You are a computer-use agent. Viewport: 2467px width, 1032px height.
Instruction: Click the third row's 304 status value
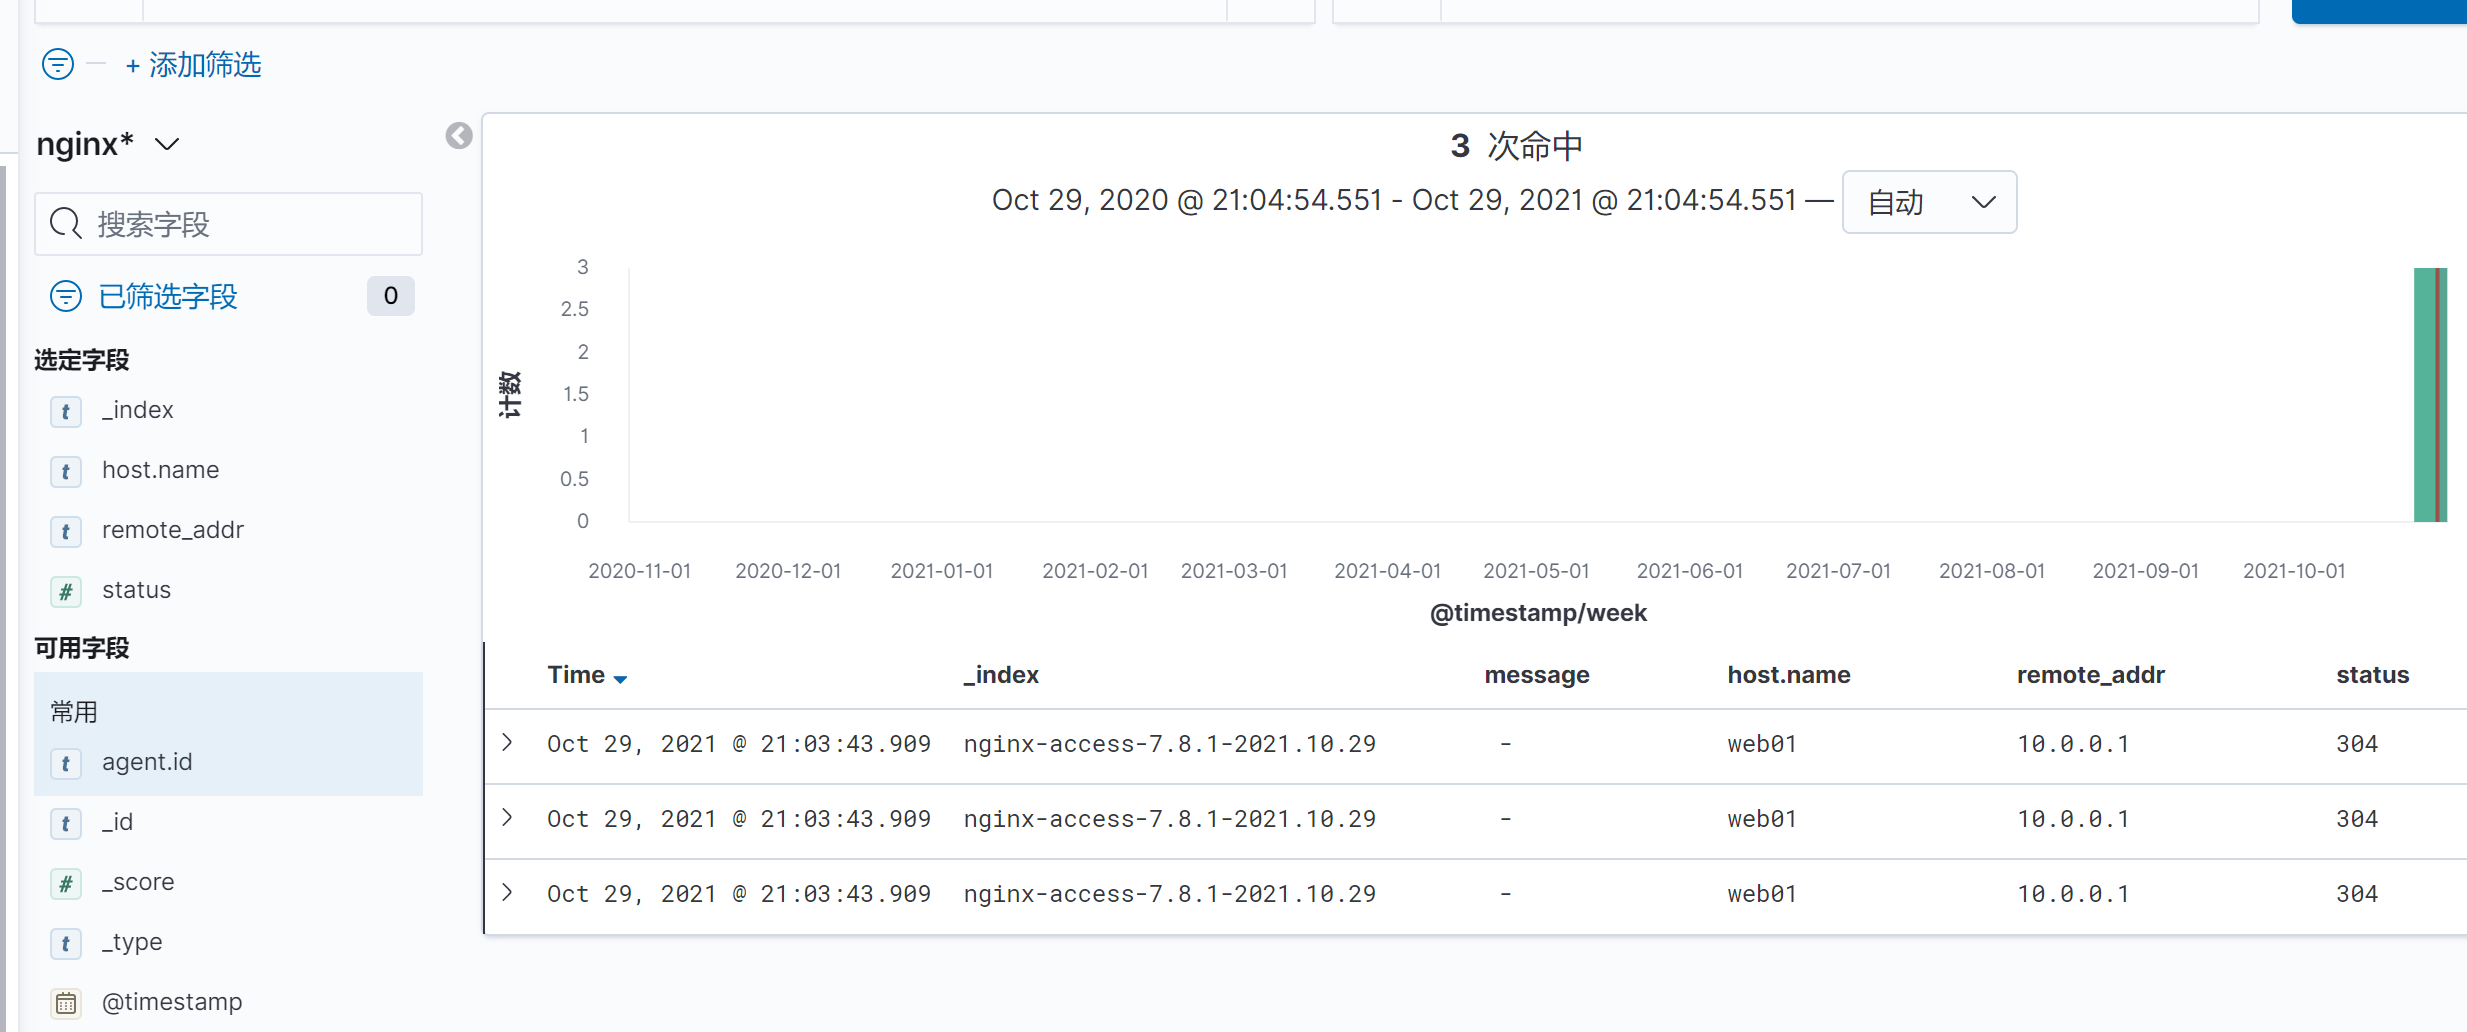2357,894
